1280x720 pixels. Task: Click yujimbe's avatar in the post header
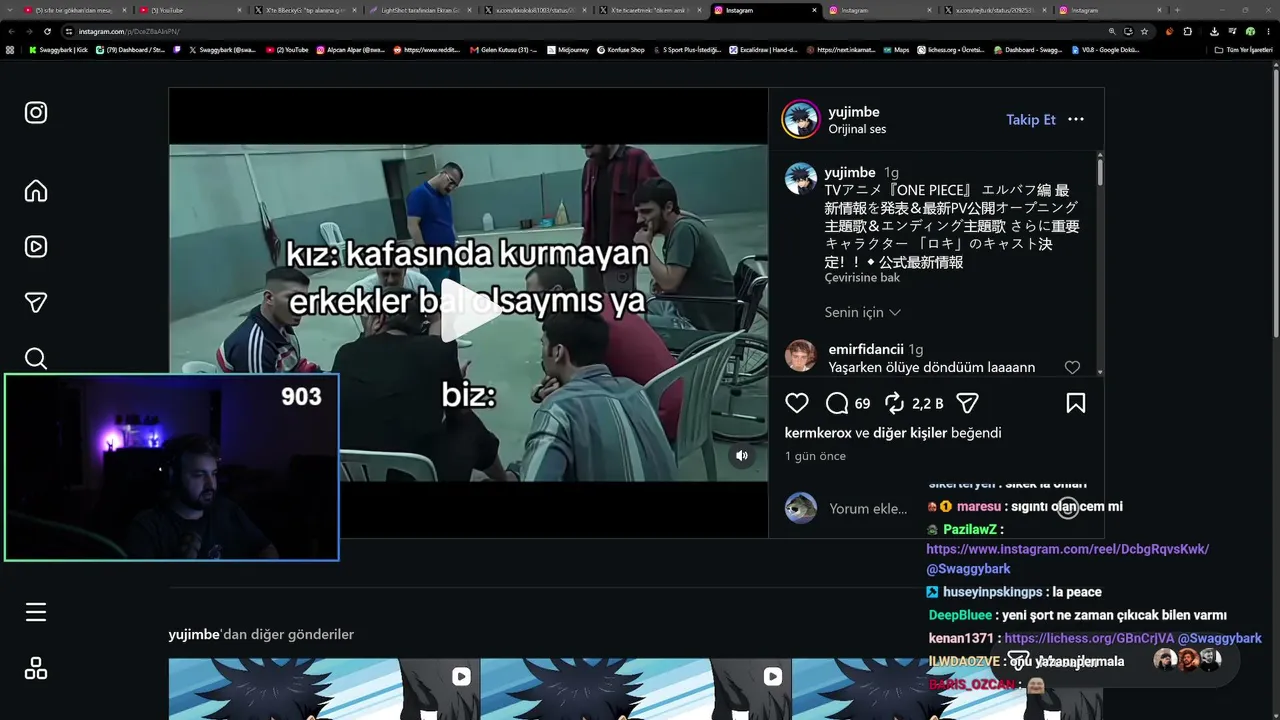801,119
